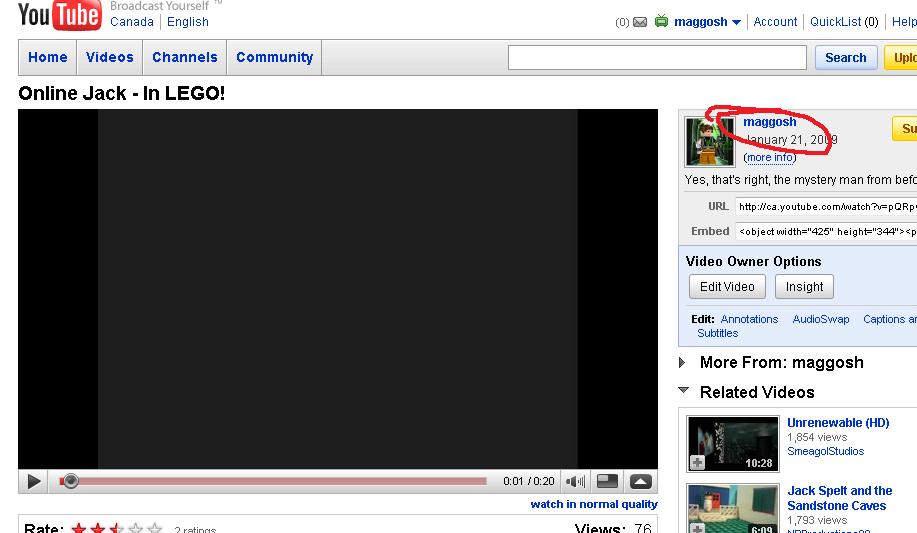Screen dimensions: 917x533
Task: Expand the More From: maggosh section
Action: [x=682, y=362]
